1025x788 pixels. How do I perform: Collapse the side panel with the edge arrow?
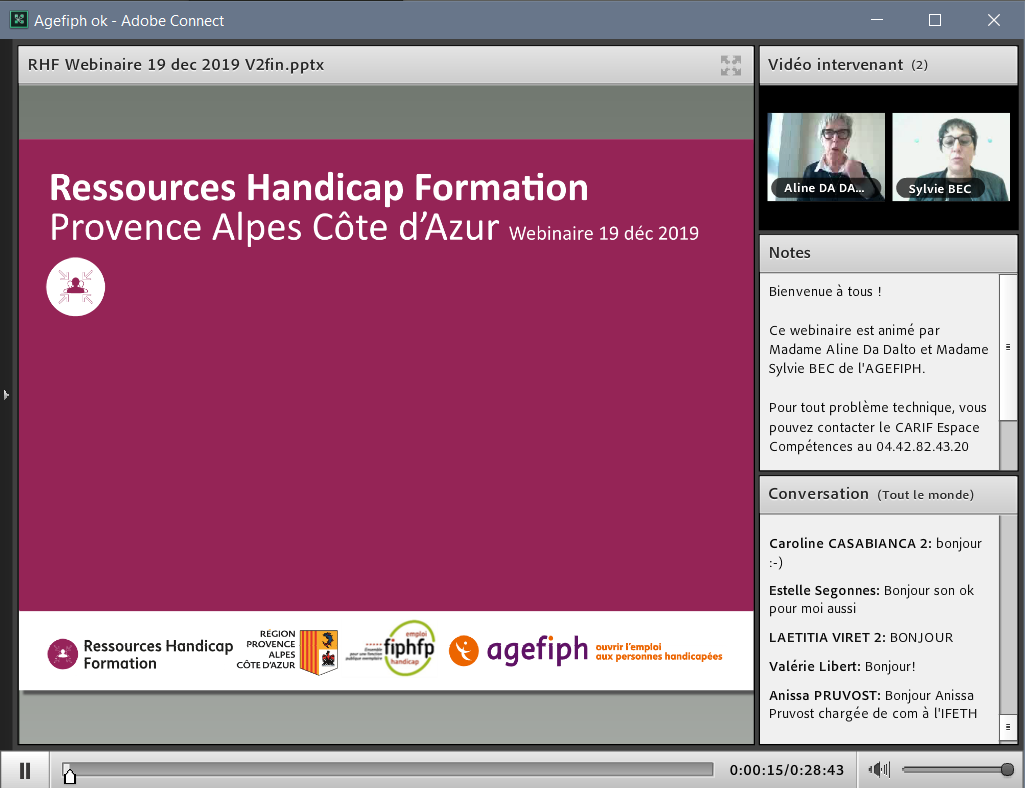click(6, 394)
